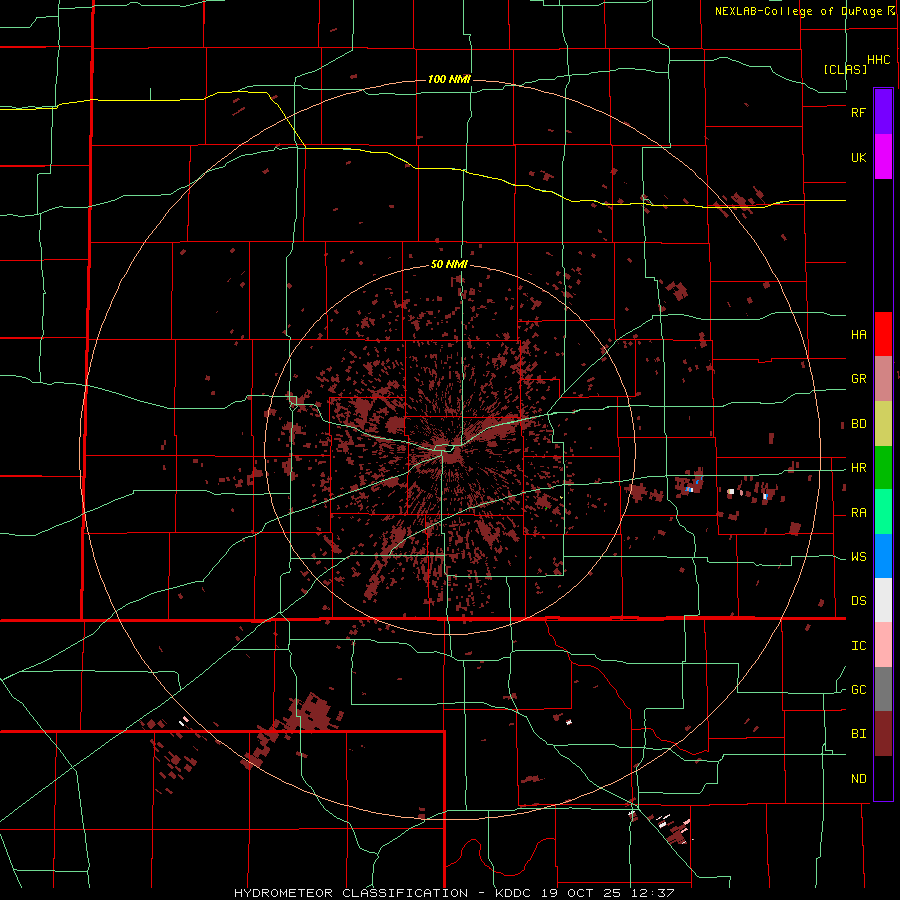Pick the RA light-green legend swatch
Viewport: 900px width, 900px height.
tap(883, 512)
